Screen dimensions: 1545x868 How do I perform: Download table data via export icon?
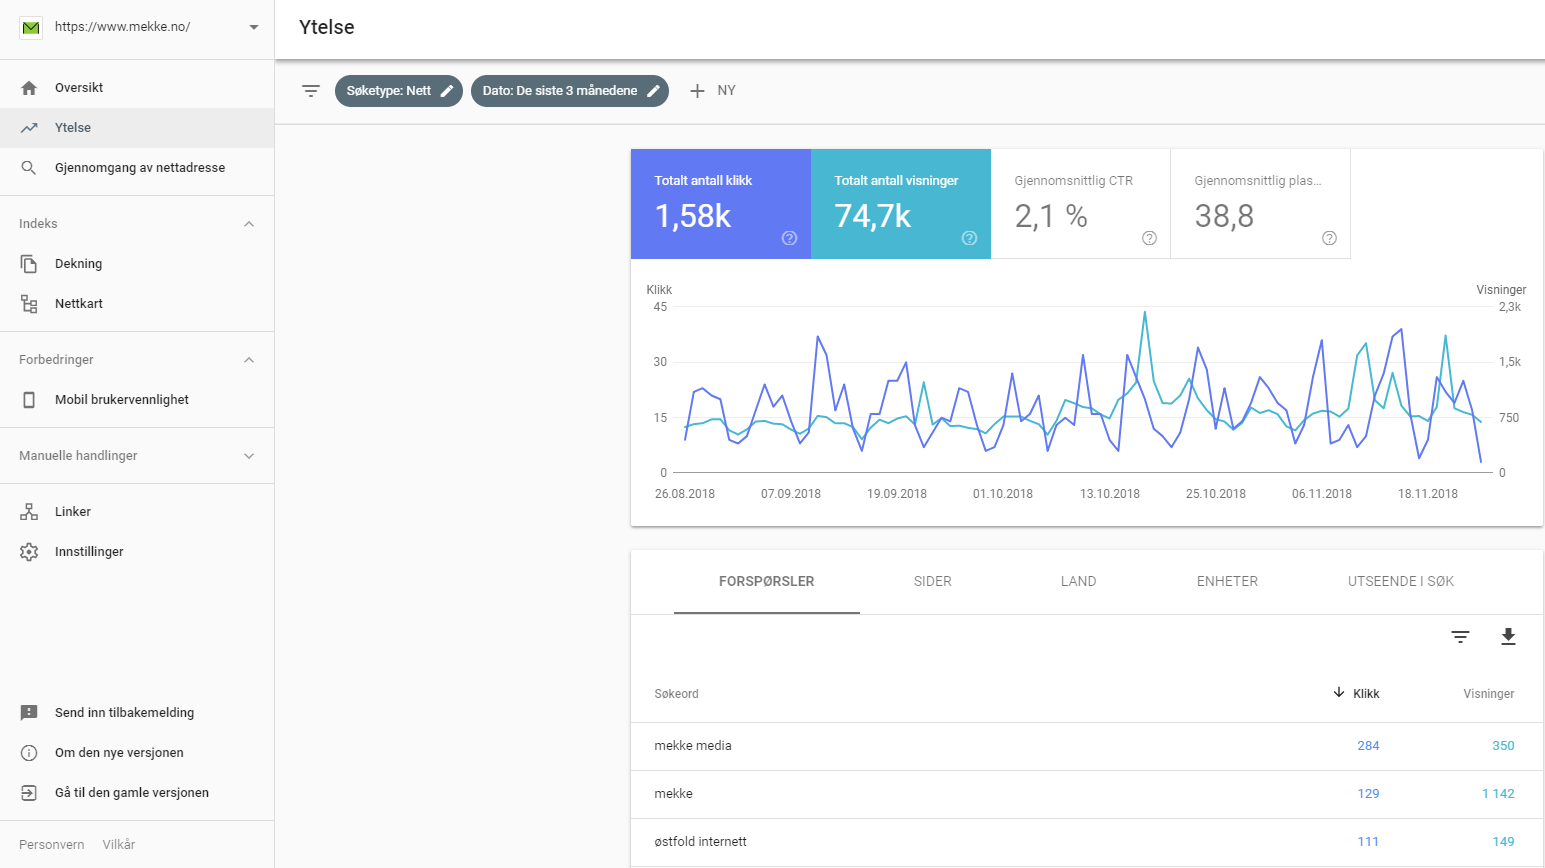pyautogui.click(x=1508, y=637)
